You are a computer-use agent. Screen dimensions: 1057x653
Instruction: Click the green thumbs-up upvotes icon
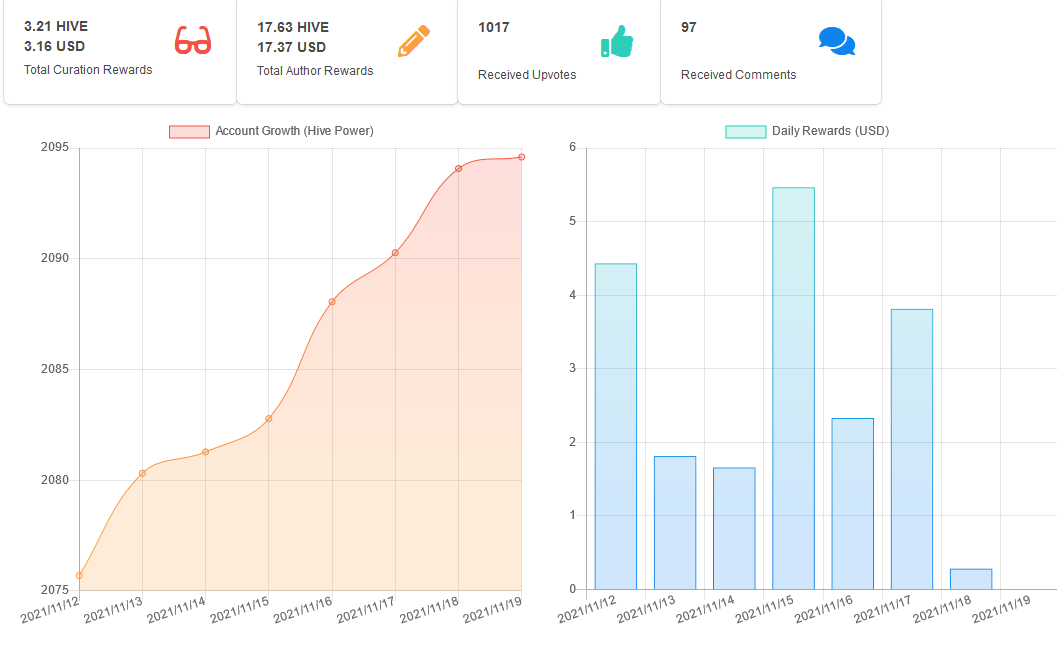point(617,41)
